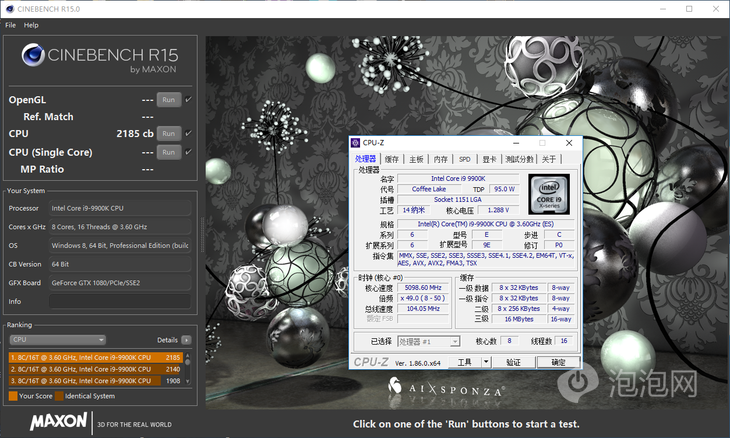Click the GFX Board field GeForce GTX 1080
Screen dimensions: 730x438
120,283
